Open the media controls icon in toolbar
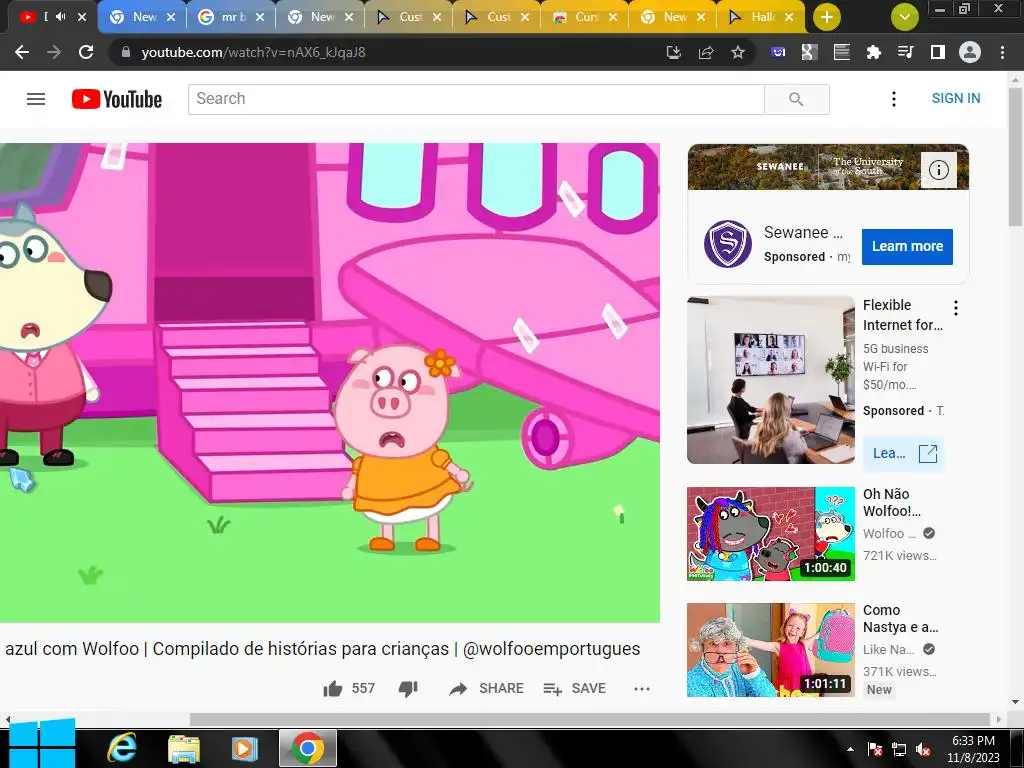Image resolution: width=1024 pixels, height=768 pixels. [x=906, y=52]
